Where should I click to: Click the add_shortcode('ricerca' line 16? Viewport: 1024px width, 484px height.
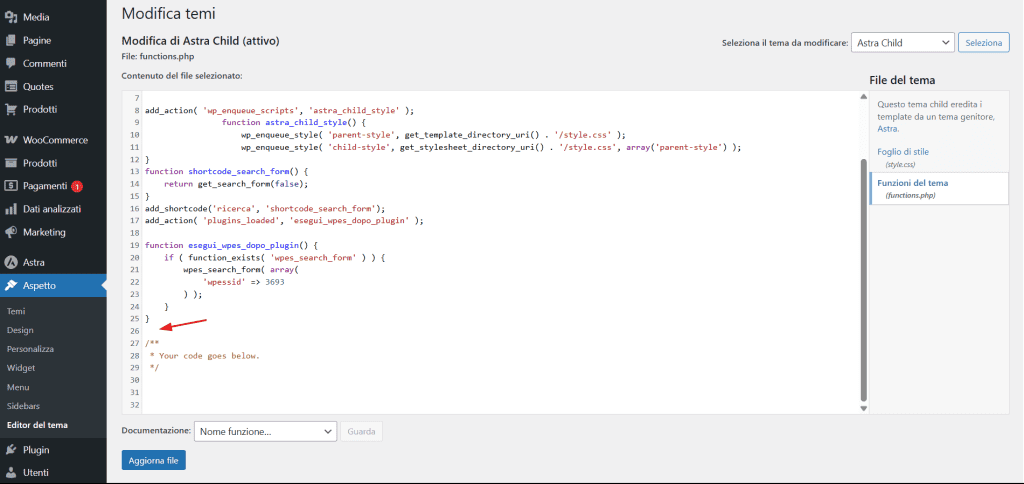(x=265, y=208)
